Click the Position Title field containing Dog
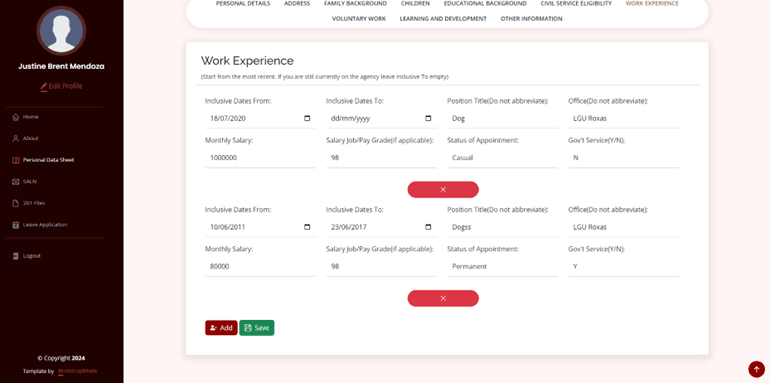Image resolution: width=770 pixels, height=383 pixels. click(x=502, y=118)
